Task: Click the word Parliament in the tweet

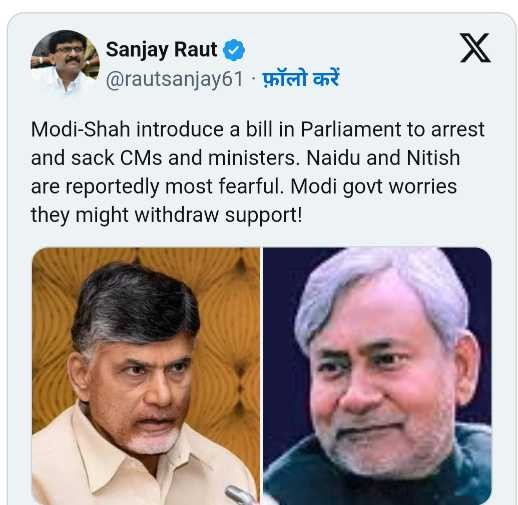Action: tap(351, 129)
